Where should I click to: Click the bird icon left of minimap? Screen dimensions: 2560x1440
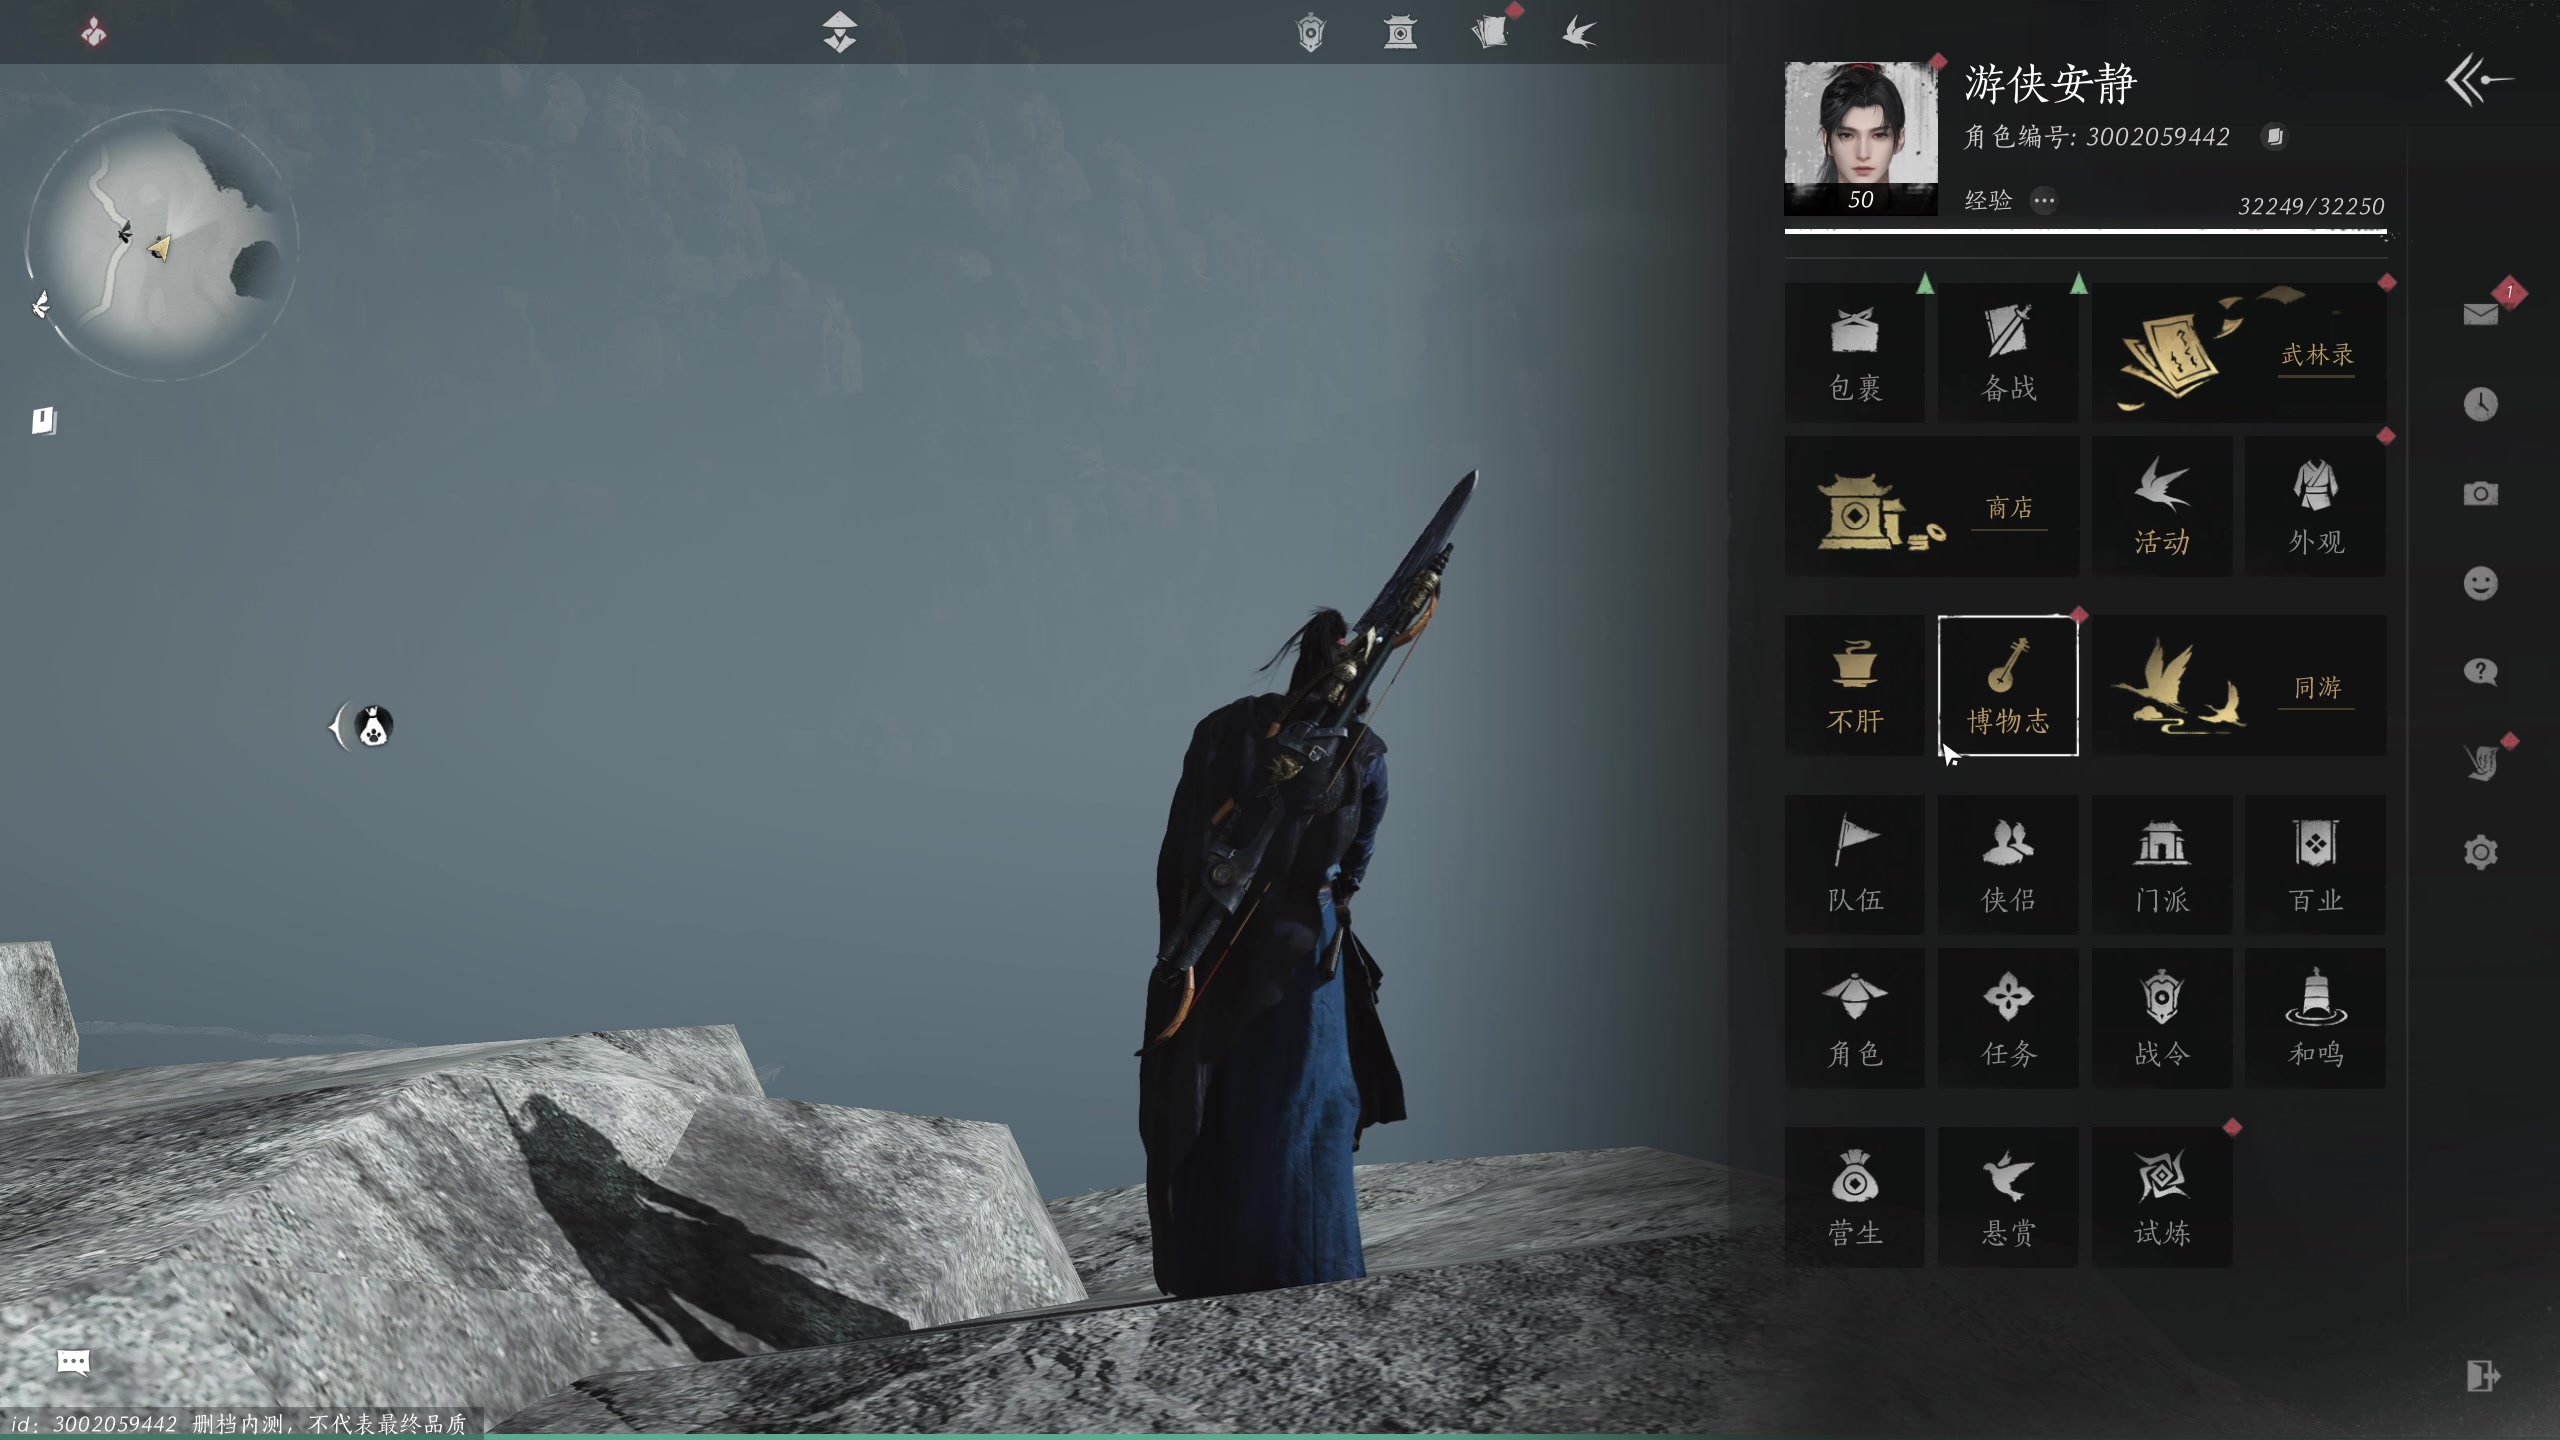41,305
